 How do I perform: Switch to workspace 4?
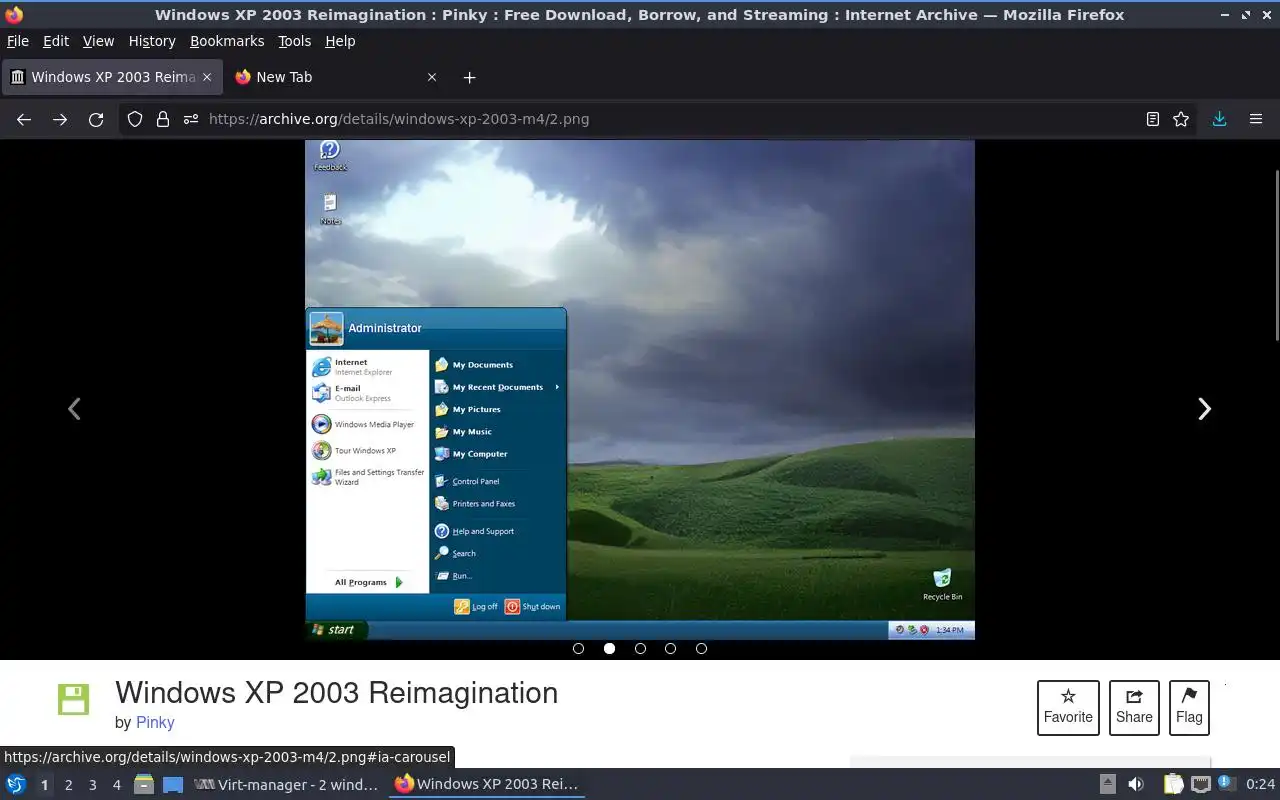[x=116, y=785]
